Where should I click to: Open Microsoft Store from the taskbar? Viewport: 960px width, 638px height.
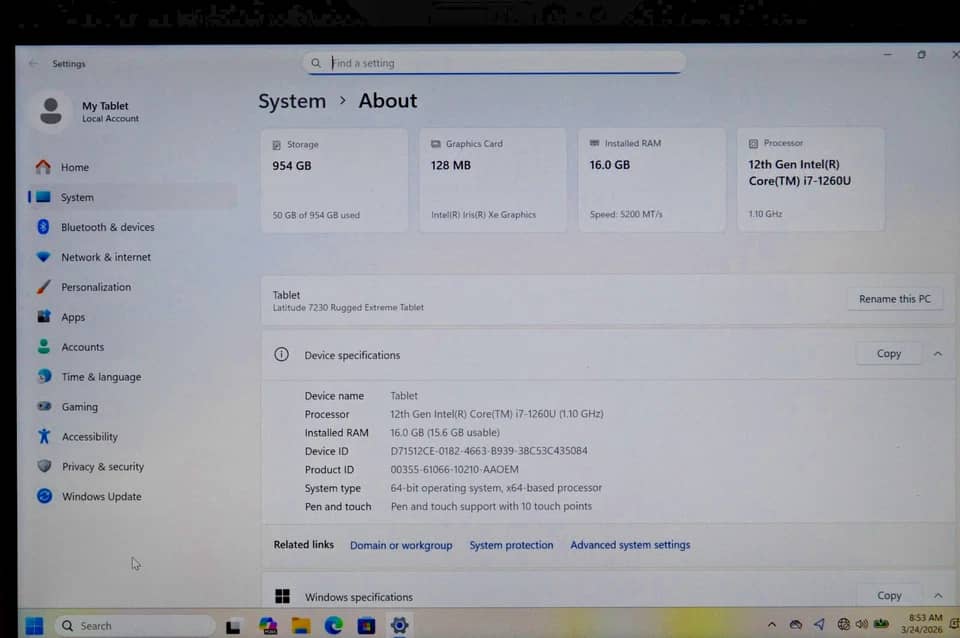pyautogui.click(x=366, y=626)
